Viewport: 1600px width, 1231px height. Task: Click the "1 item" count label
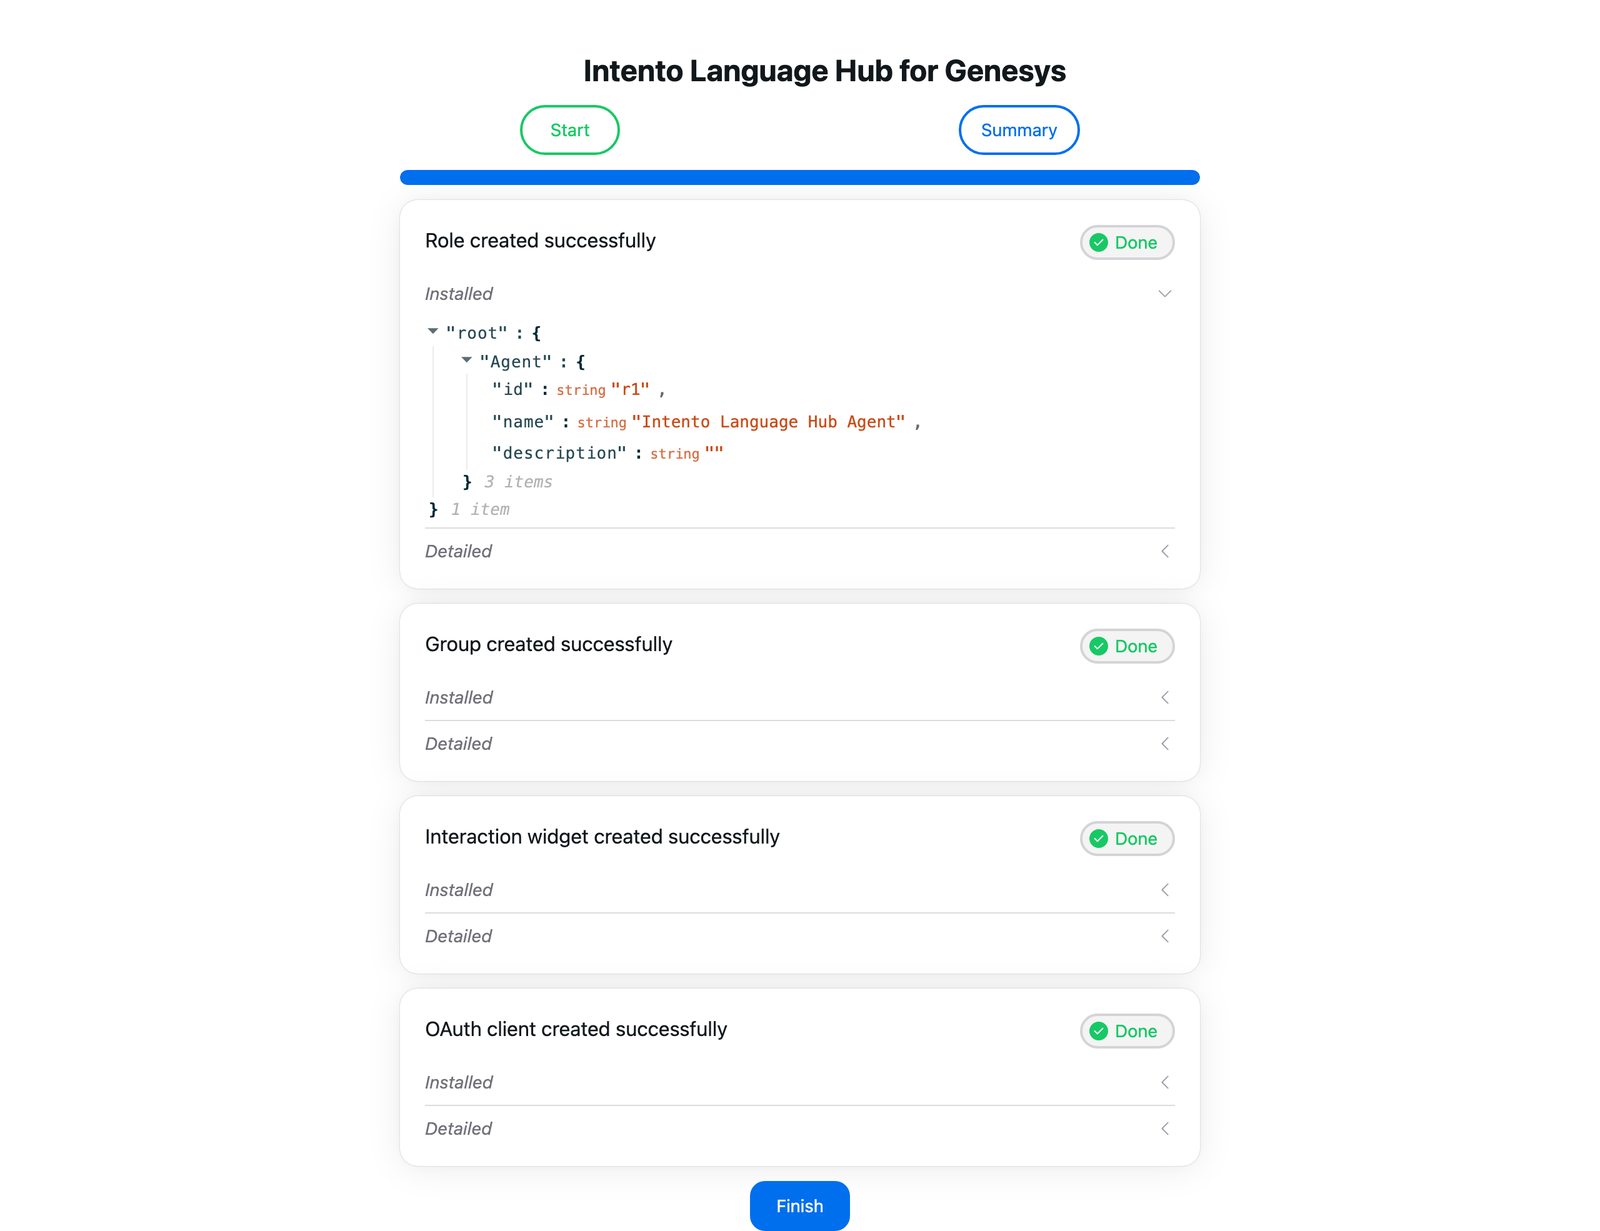[480, 509]
